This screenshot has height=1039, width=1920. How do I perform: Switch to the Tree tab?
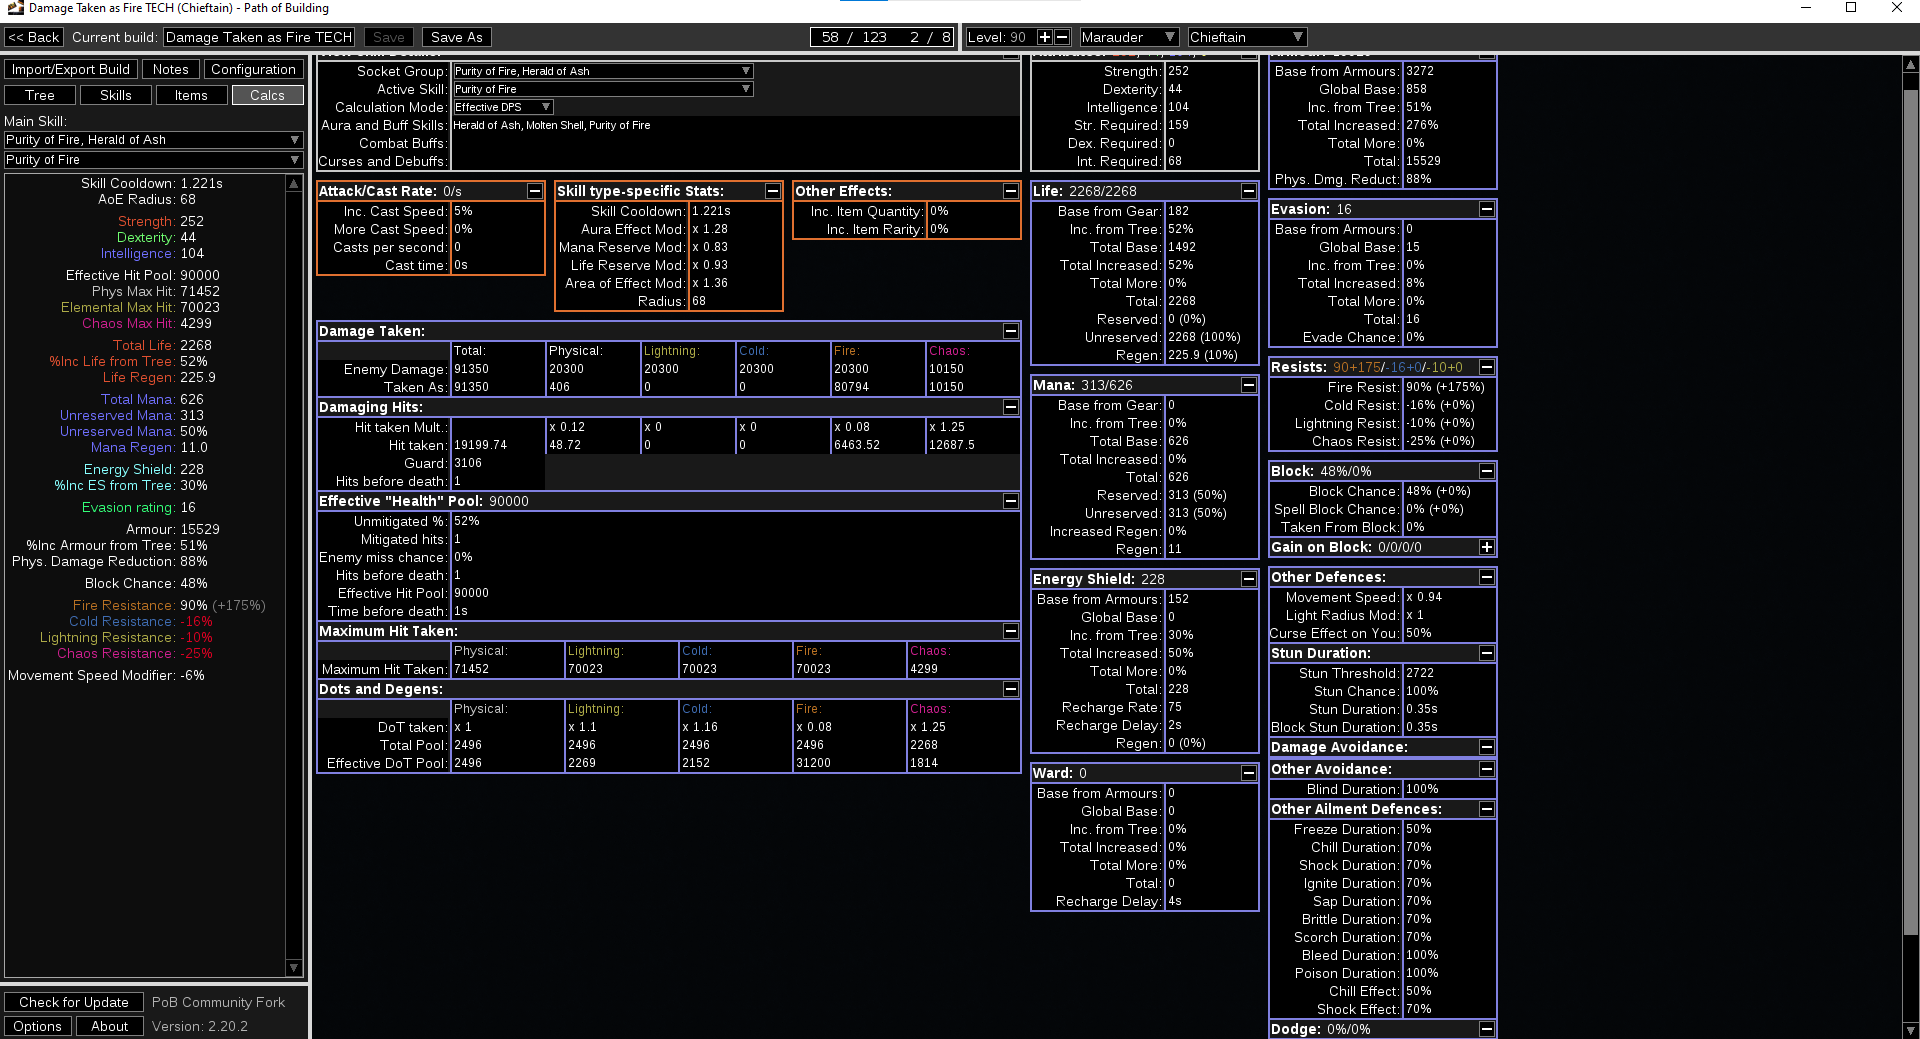click(39, 95)
